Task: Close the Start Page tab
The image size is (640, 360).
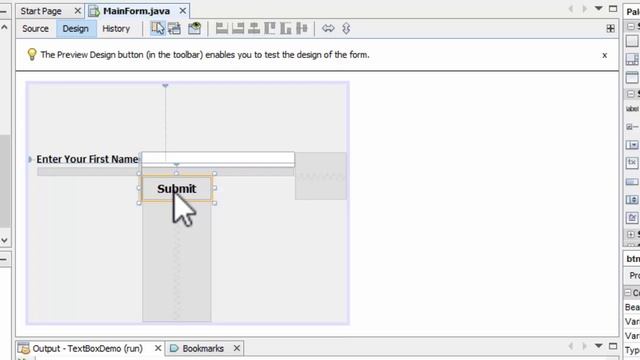Action: (x=78, y=11)
